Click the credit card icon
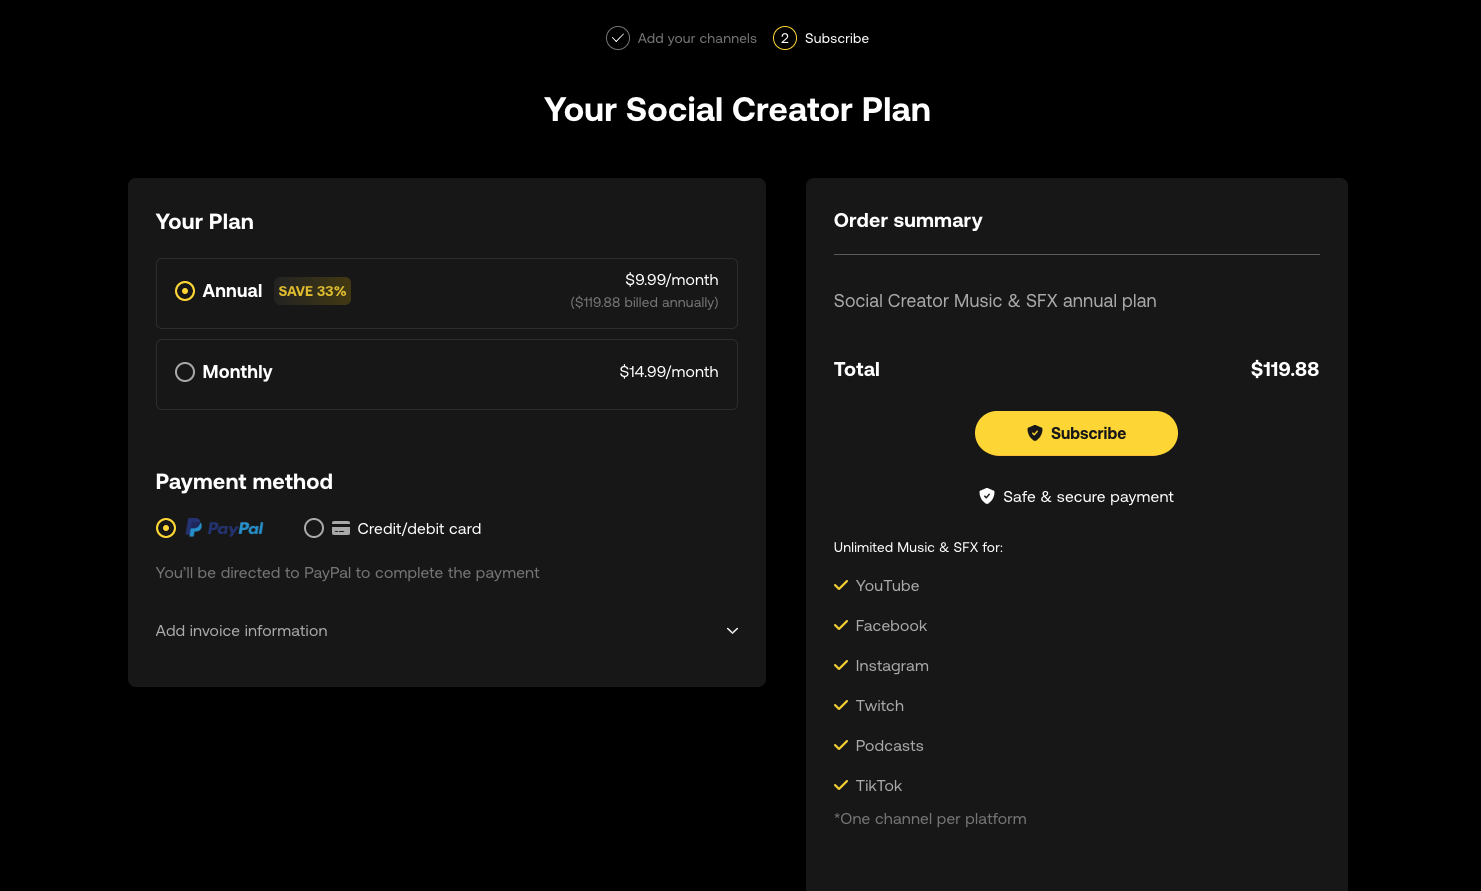Viewport: 1481px width, 891px height. click(341, 528)
